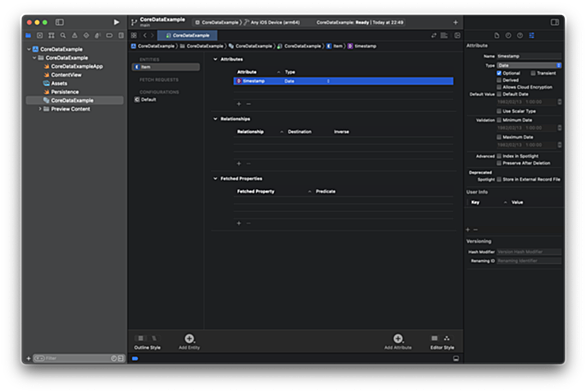
Task: Enable Store in External Record File
Action: [x=499, y=180]
